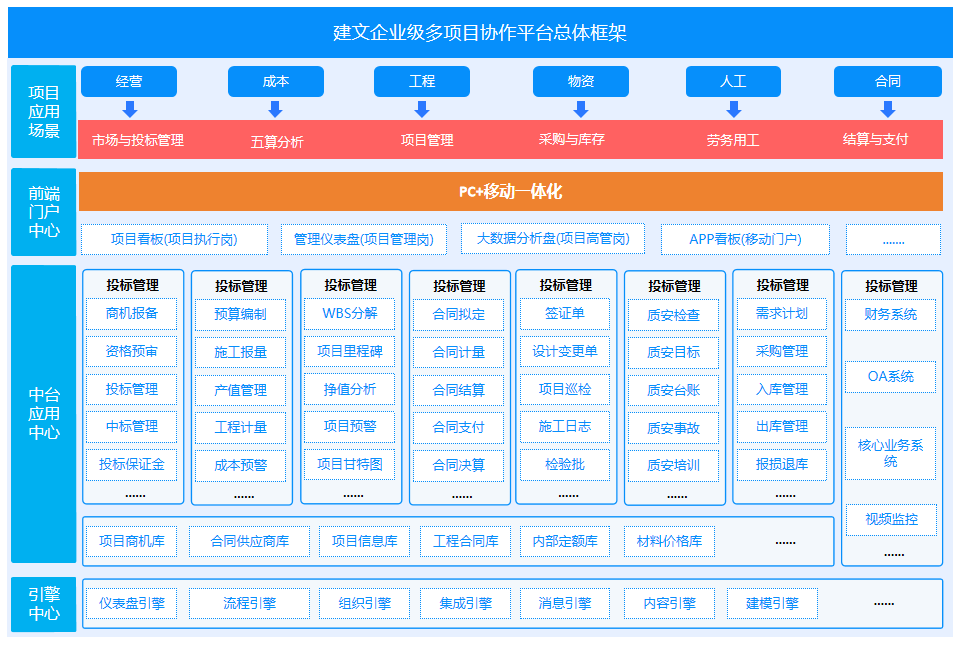
Task: Click the down arrow under 工程
Action: (422, 110)
